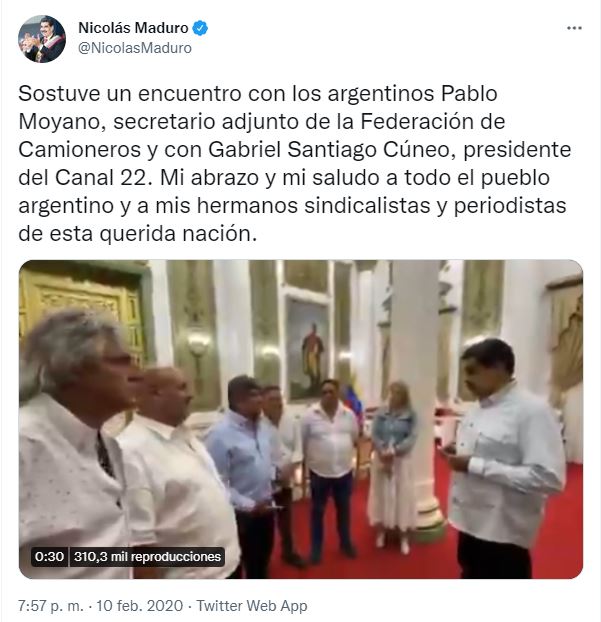The height and width of the screenshot is (622, 601).
Task: Click the Canal 22 sentence in tweet
Action: pyautogui.click(x=85, y=178)
